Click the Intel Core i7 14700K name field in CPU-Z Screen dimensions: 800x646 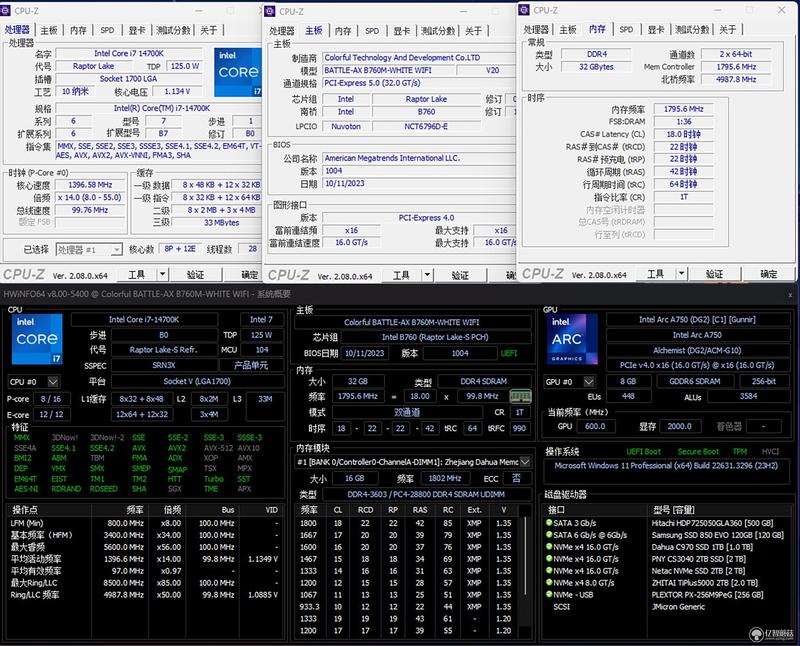pyautogui.click(x=129, y=54)
